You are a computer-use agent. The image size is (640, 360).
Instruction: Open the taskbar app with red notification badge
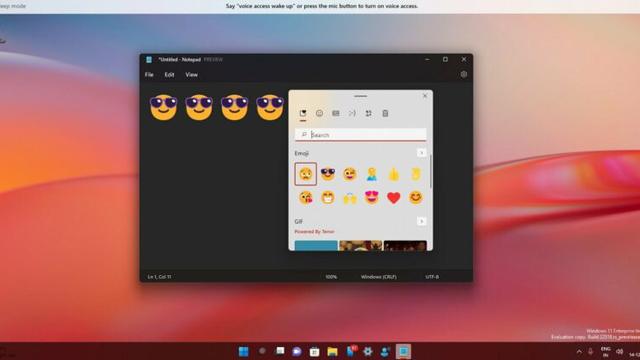[351, 351]
